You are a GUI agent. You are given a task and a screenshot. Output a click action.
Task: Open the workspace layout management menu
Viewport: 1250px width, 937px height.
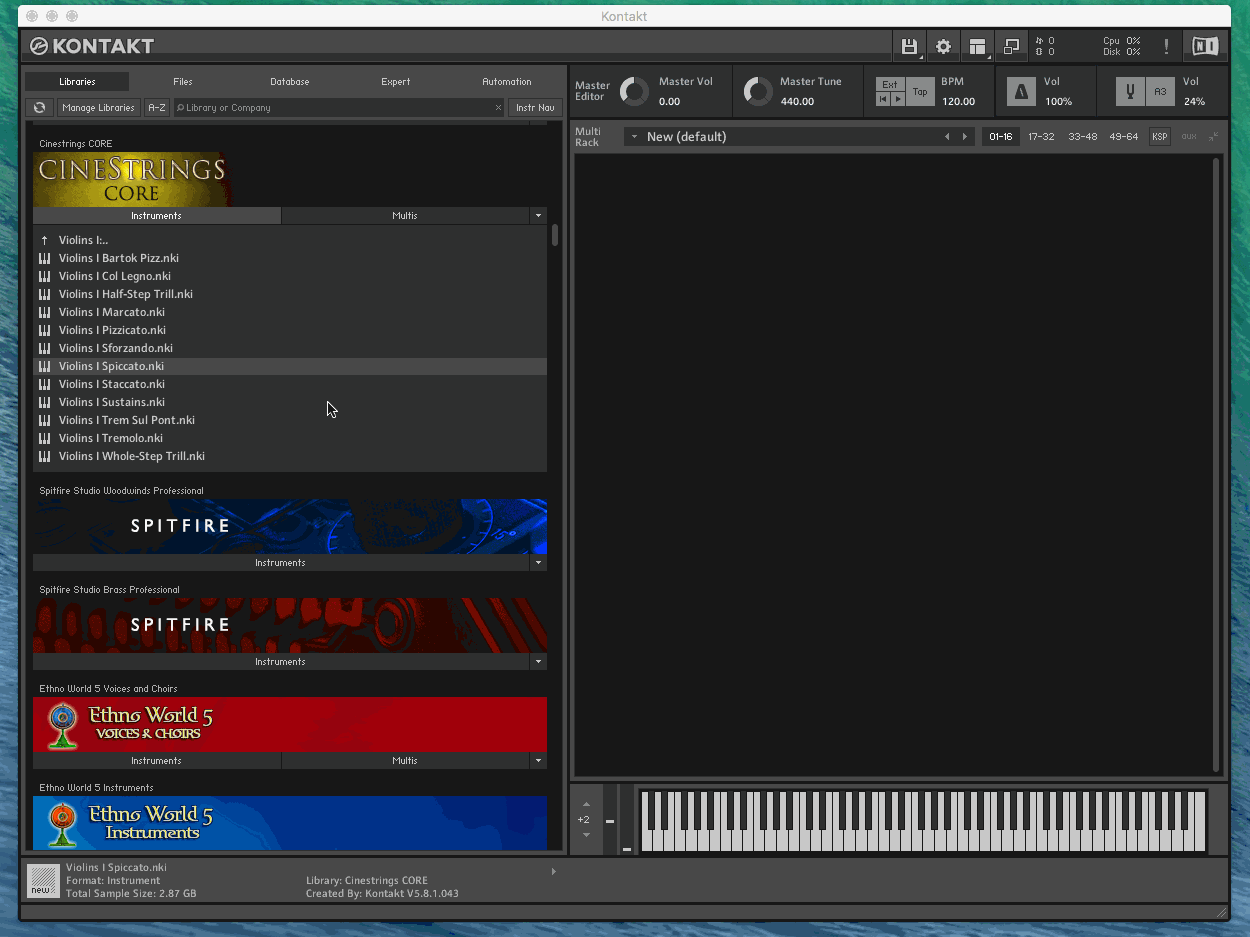pos(977,47)
